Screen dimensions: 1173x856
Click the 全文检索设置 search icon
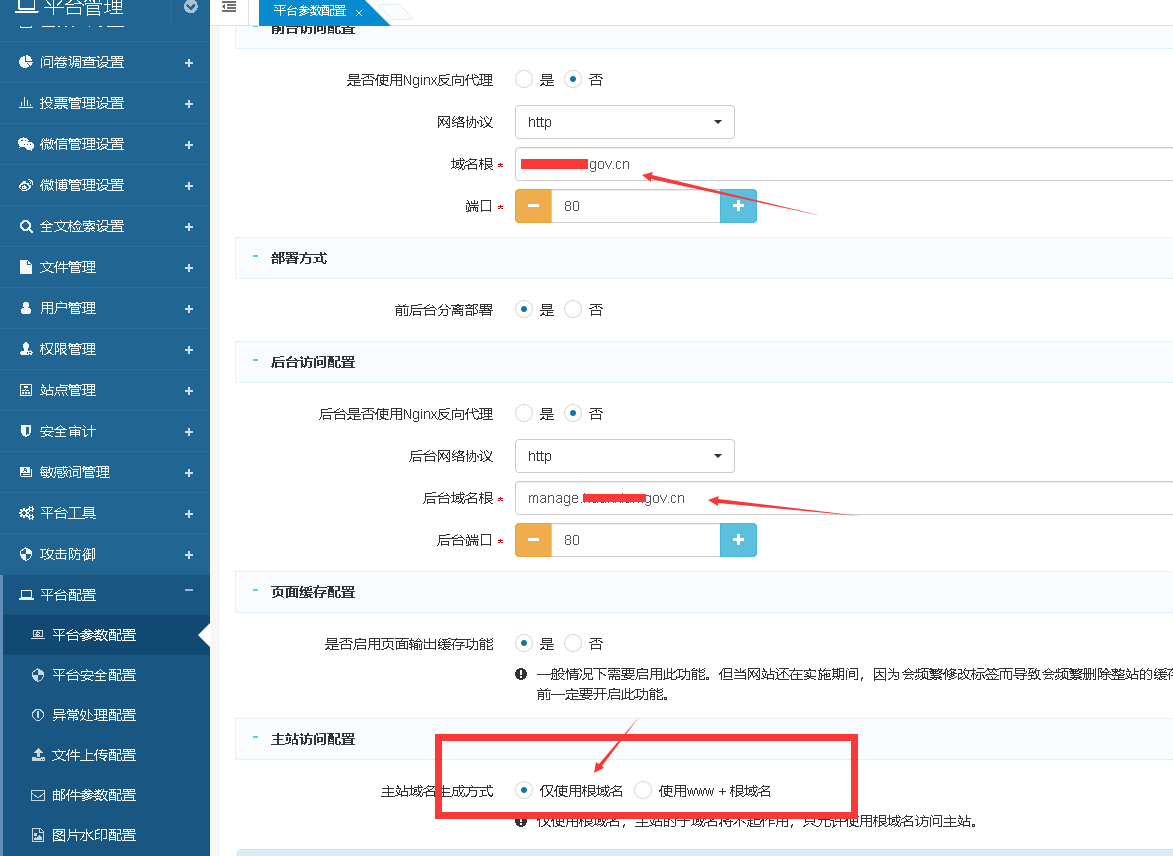pyautogui.click(x=26, y=226)
